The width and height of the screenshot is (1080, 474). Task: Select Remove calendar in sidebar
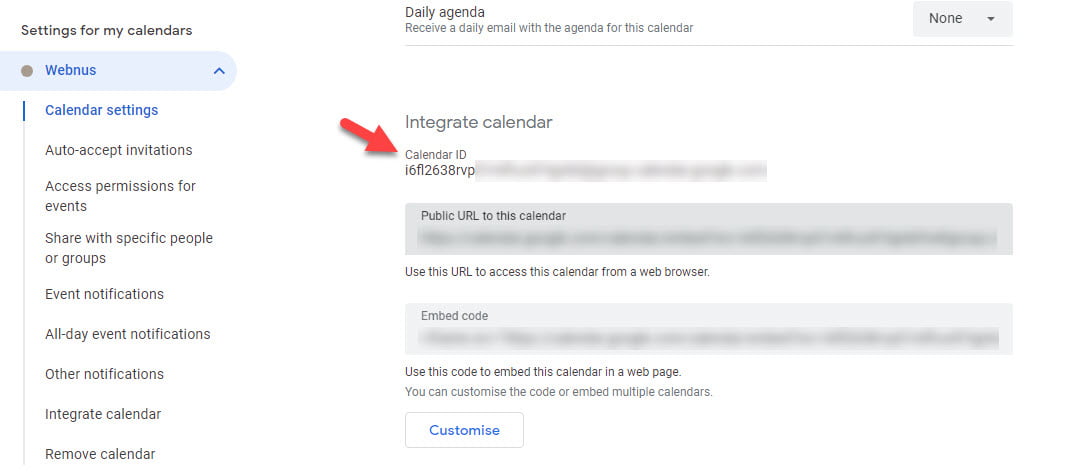pyautogui.click(x=100, y=454)
